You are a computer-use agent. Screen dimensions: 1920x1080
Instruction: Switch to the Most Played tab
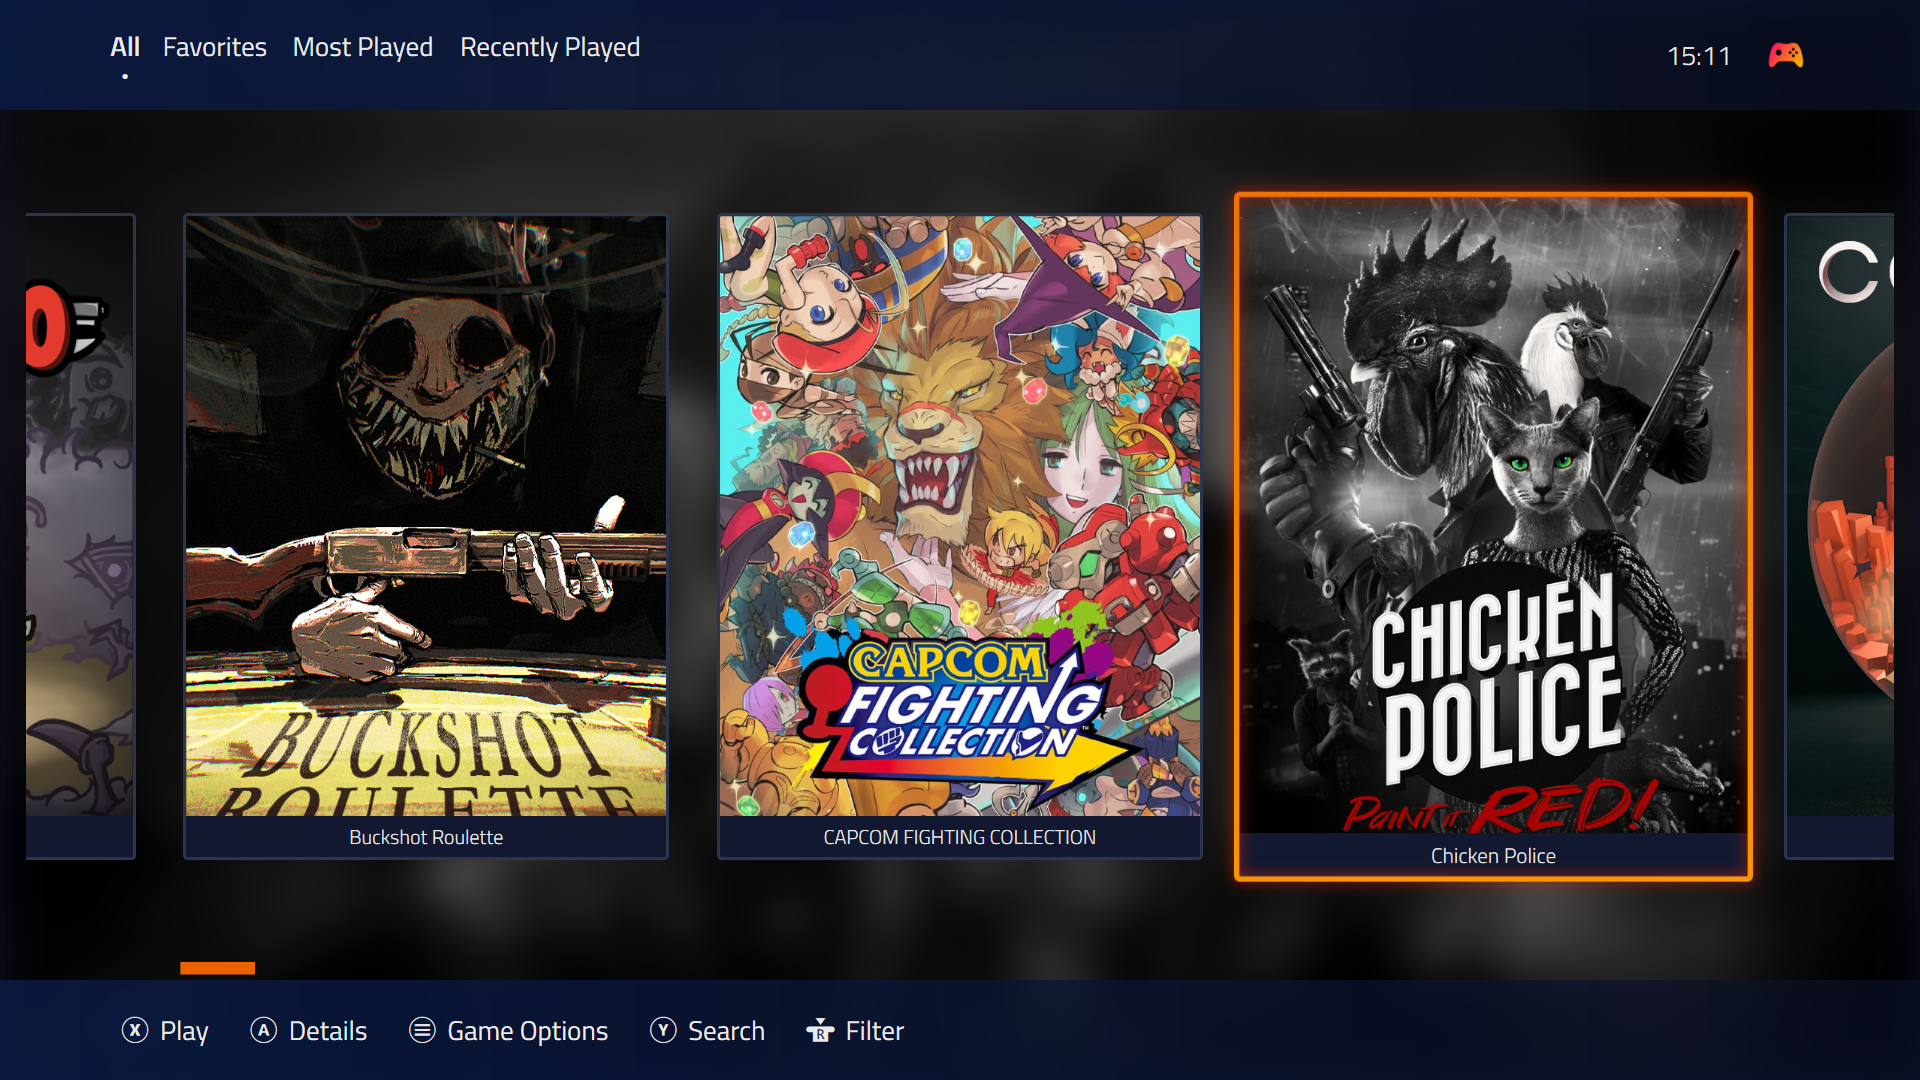tap(362, 47)
